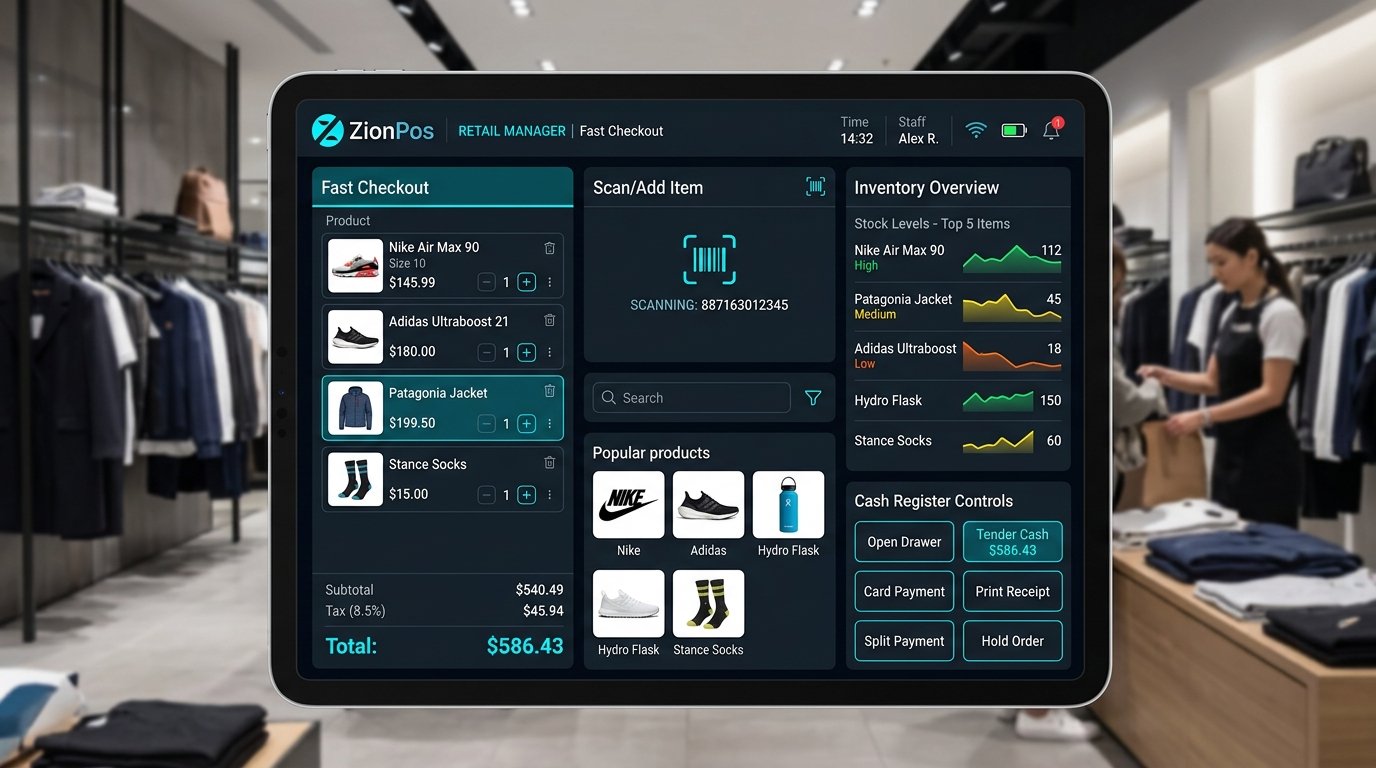The image size is (1376, 768).
Task: Check the Wi-Fi status icon
Action: pyautogui.click(x=976, y=130)
